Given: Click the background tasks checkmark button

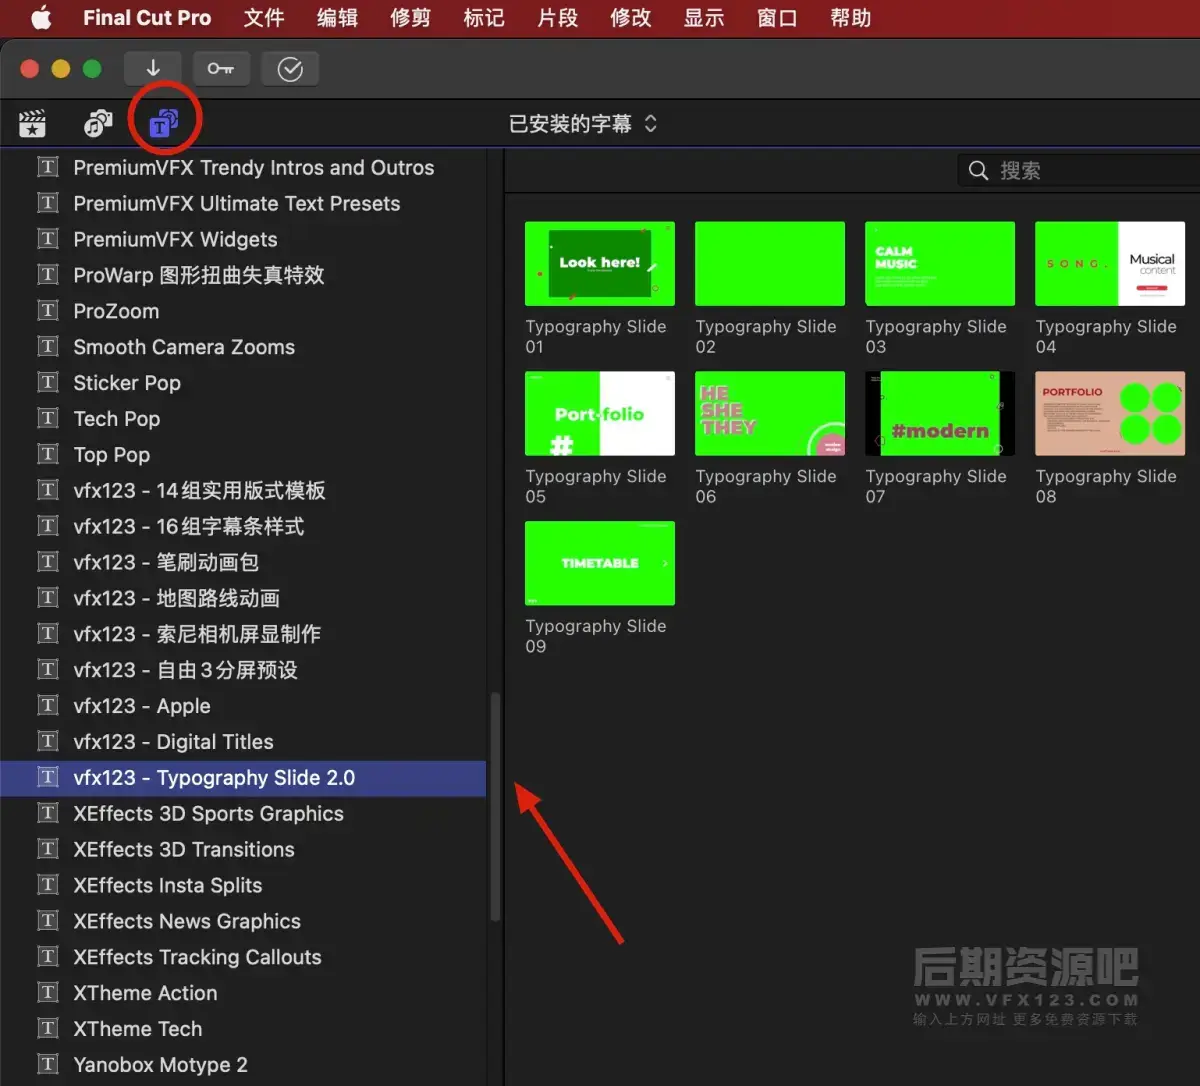Looking at the screenshot, I should click(x=290, y=68).
